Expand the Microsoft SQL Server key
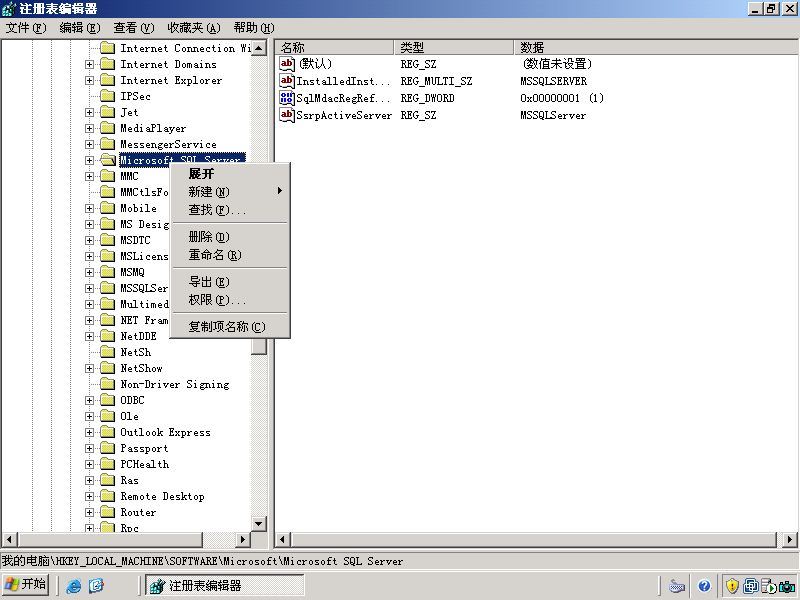The width and height of the screenshot is (800, 600). coord(89,160)
